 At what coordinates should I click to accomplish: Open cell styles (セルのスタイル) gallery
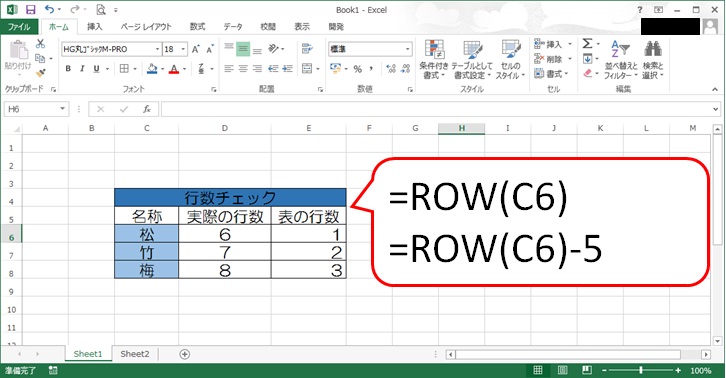(510, 59)
